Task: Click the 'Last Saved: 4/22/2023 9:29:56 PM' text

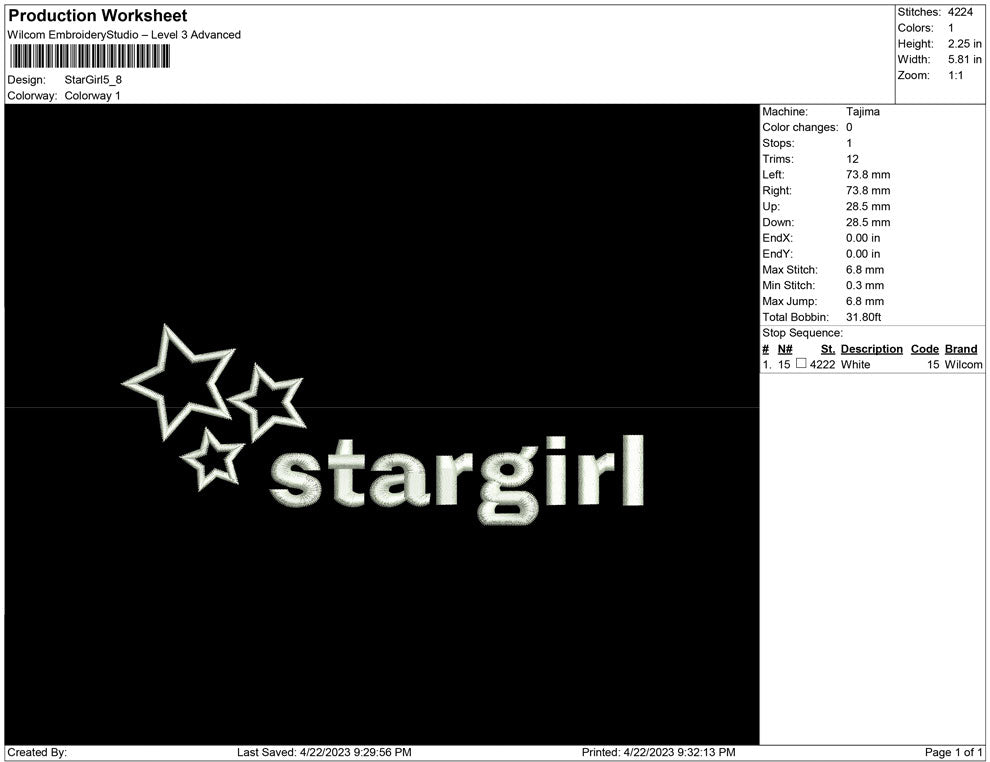Action: point(325,752)
